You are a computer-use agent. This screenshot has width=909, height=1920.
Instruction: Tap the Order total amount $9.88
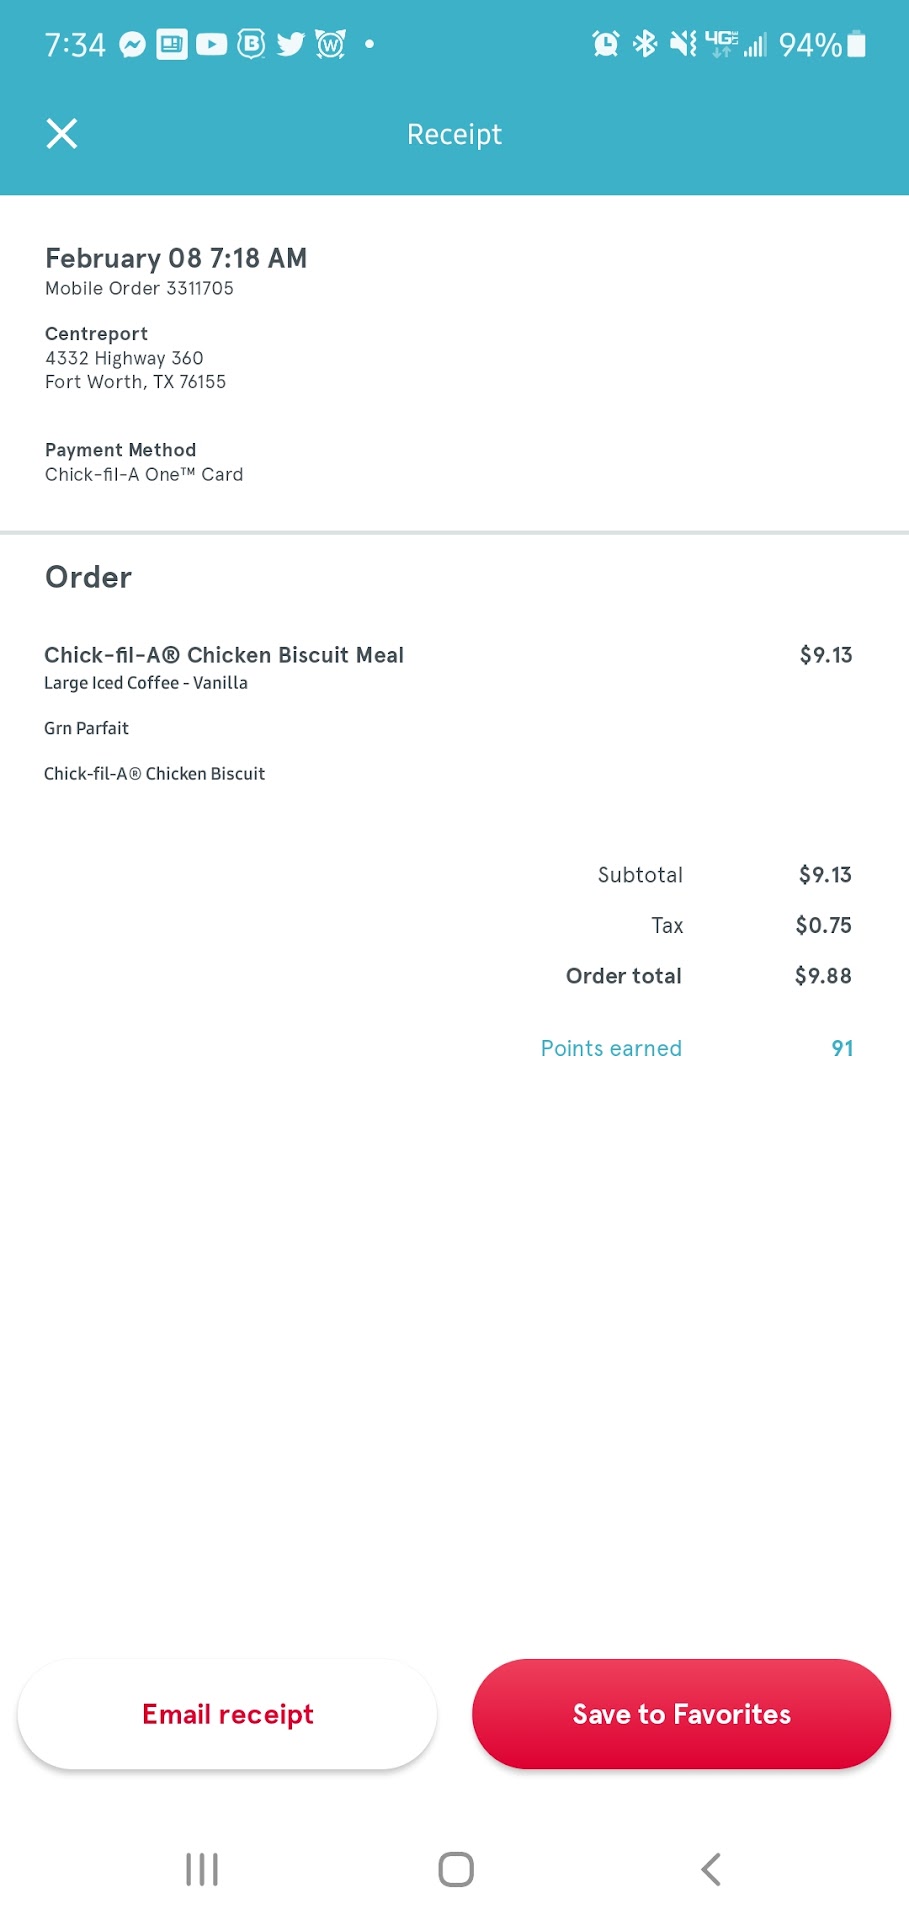823,976
